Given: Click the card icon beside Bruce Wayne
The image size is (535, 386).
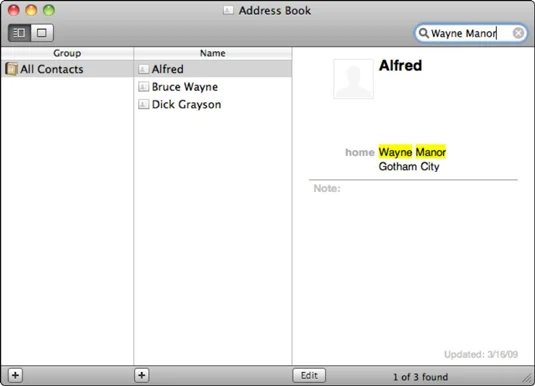Looking at the screenshot, I should pos(143,87).
